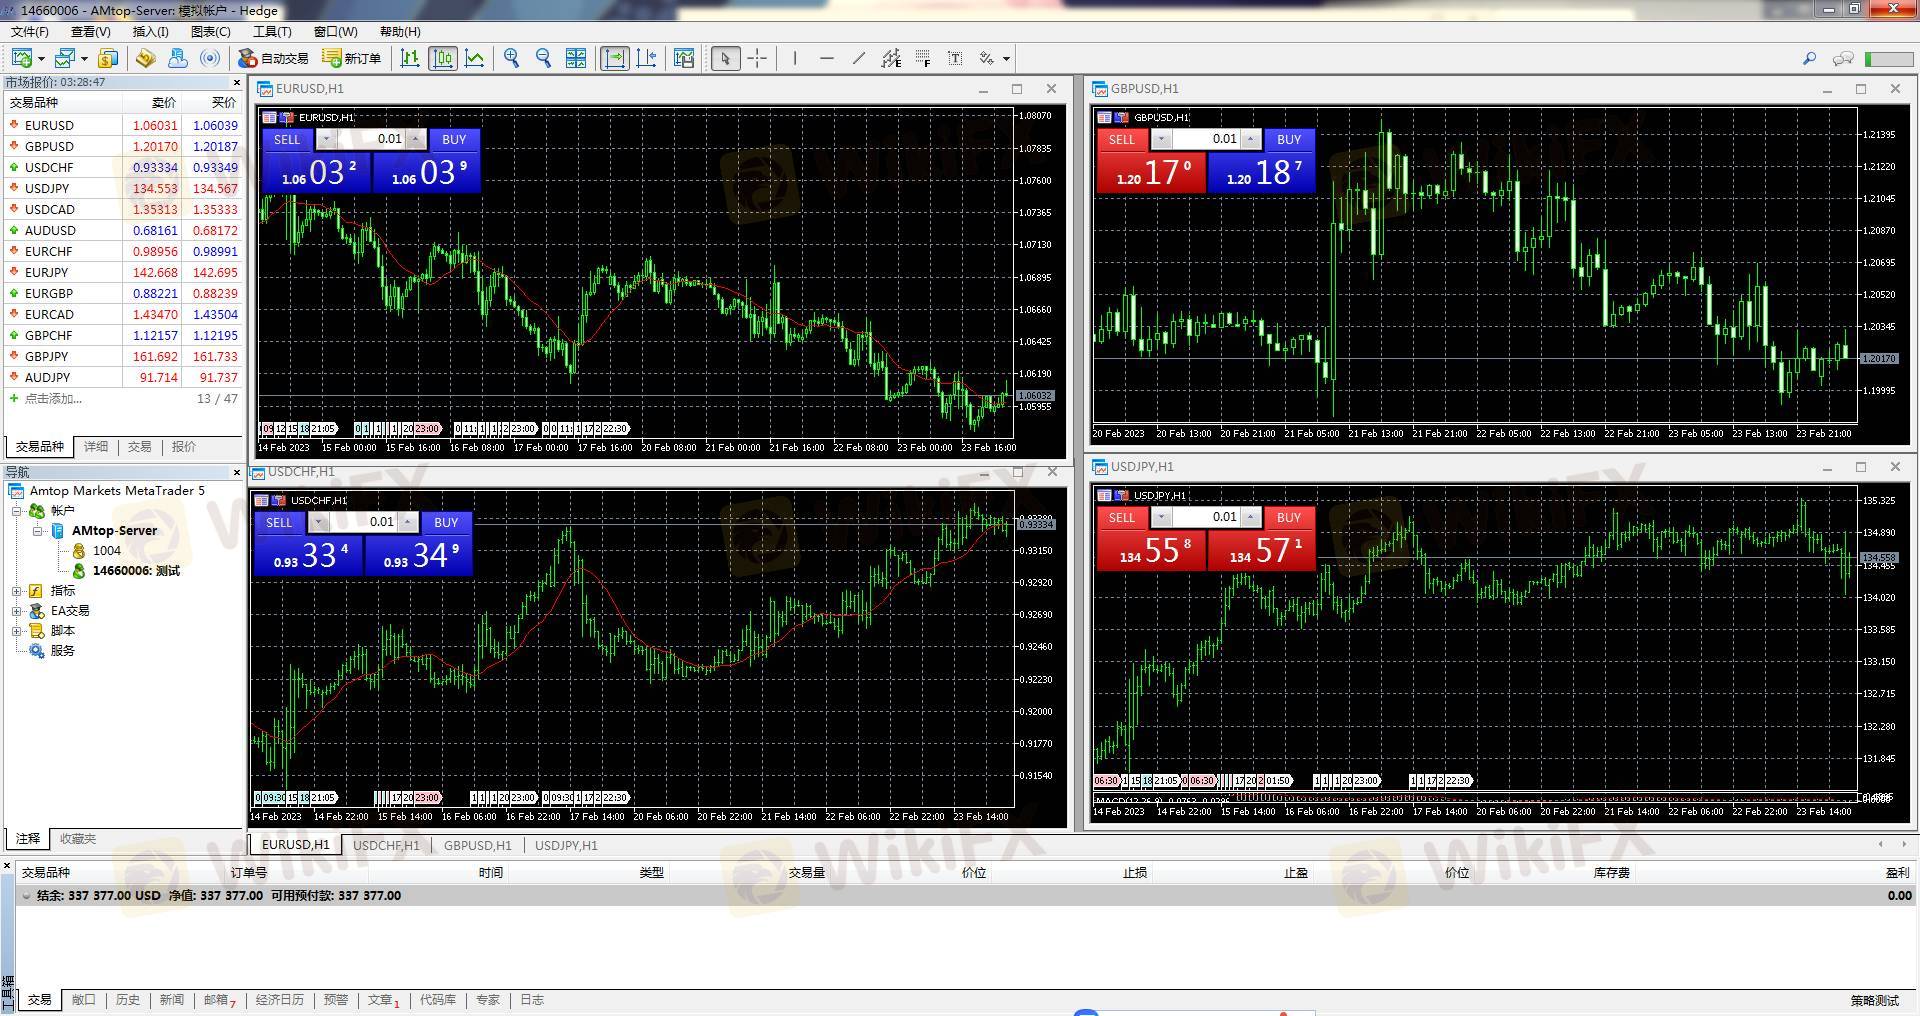Open the 插入(I) menu
1920x1016 pixels.
click(x=151, y=32)
